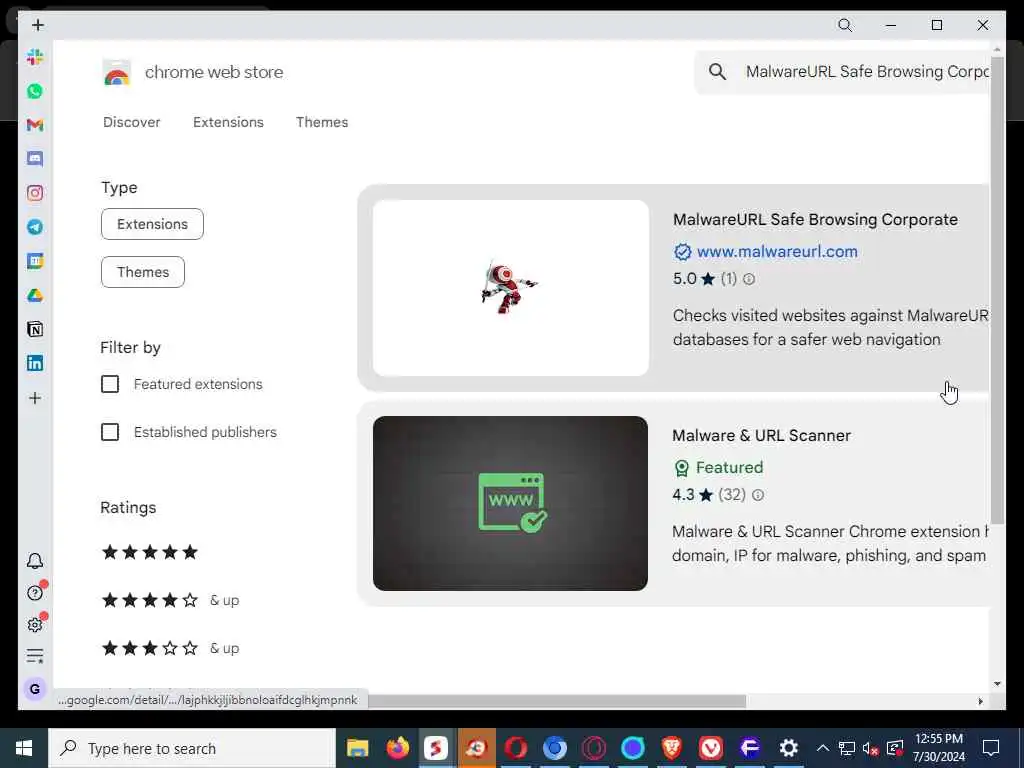
Task: Click the muted volume tray icon
Action: click(x=871, y=748)
